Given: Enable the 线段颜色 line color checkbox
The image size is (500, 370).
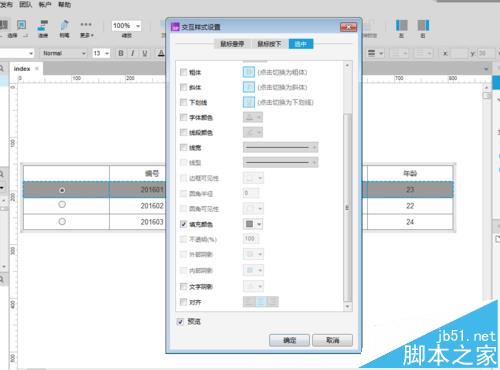Looking at the screenshot, I should click(183, 132).
